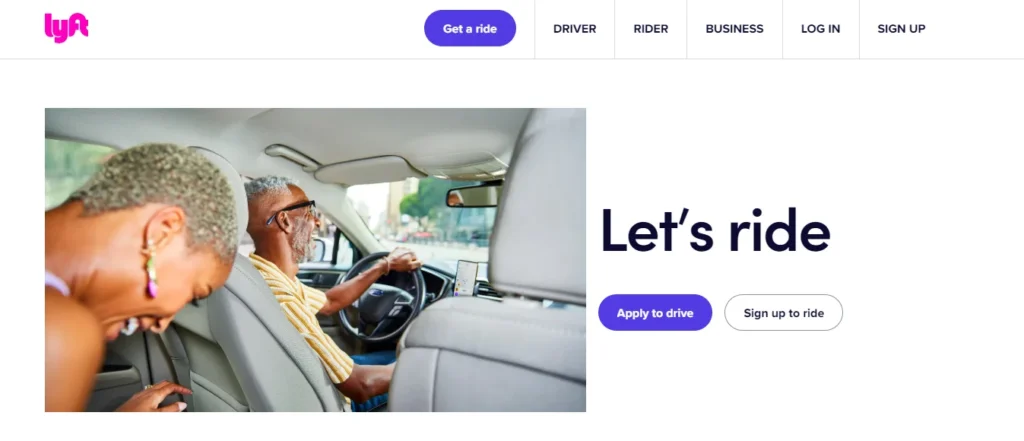Select the BUSINESS navigation item
Screen dimensions: 1024x441
click(x=734, y=29)
